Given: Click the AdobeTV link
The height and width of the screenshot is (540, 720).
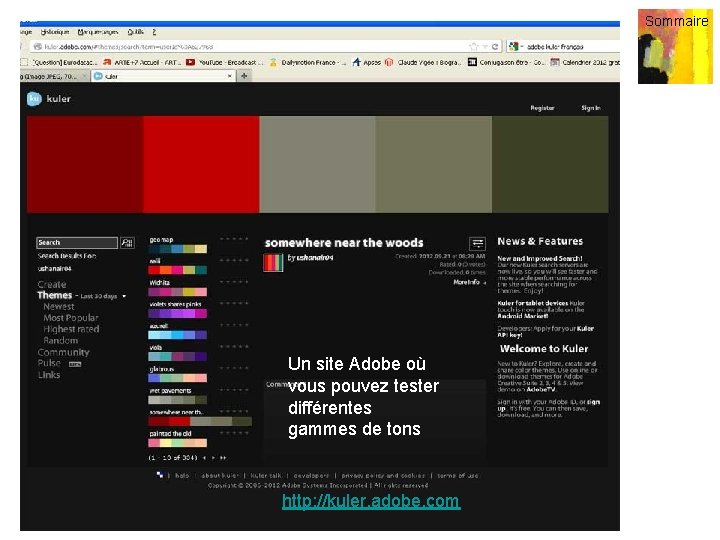Looking at the screenshot, I should coord(540,389).
